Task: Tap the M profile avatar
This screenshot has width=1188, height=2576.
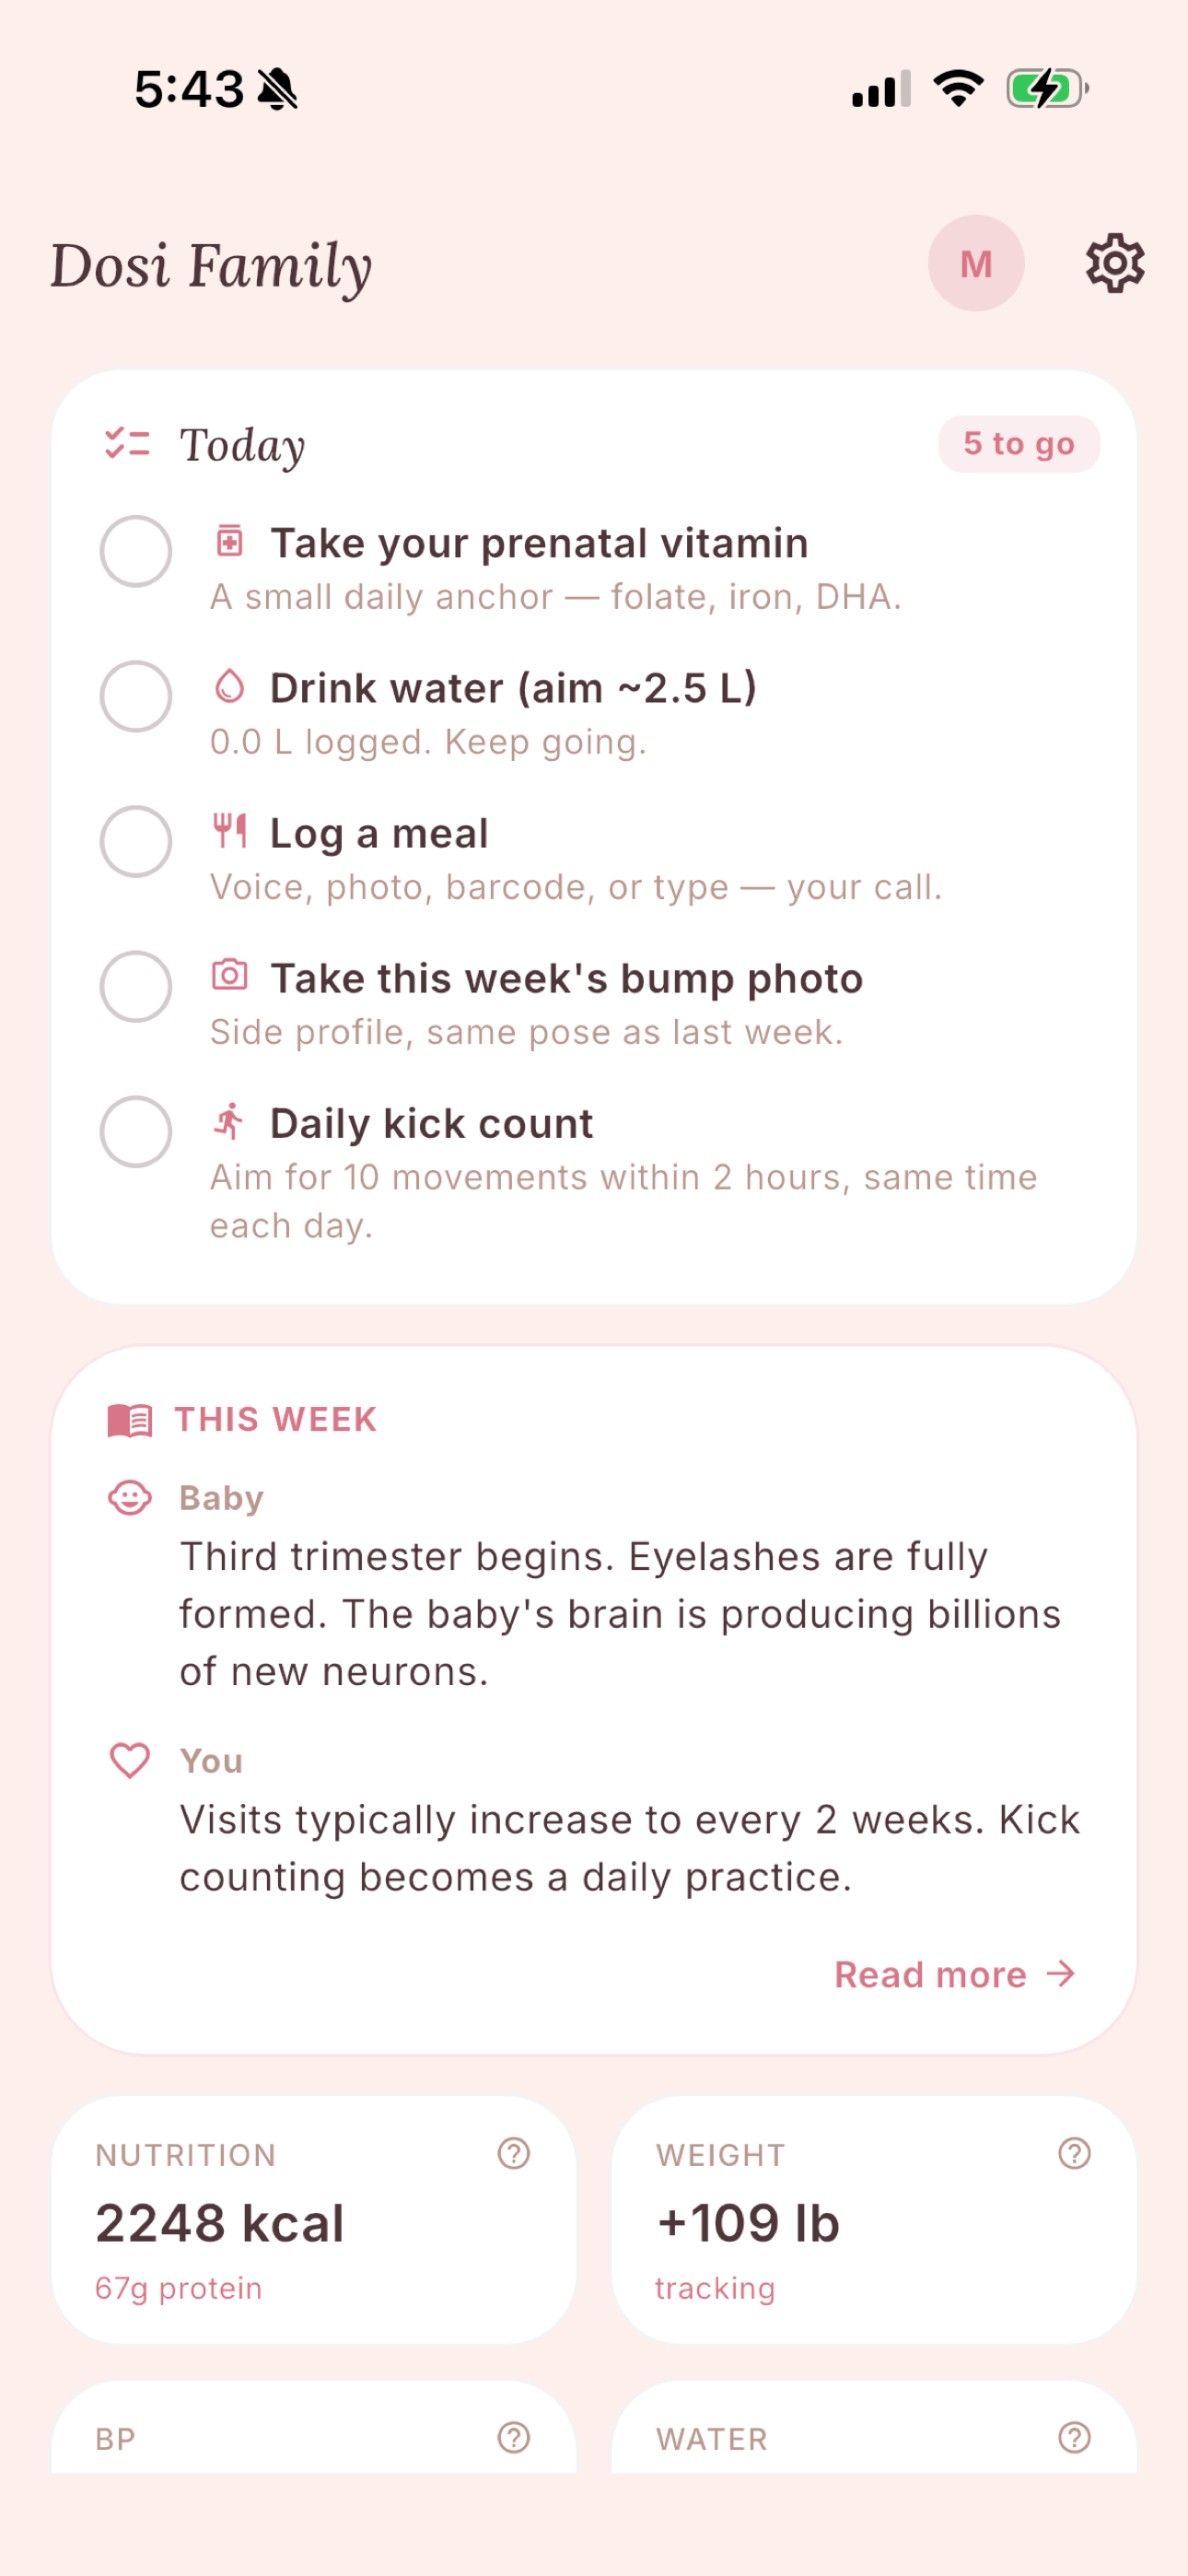Action: pyautogui.click(x=976, y=264)
